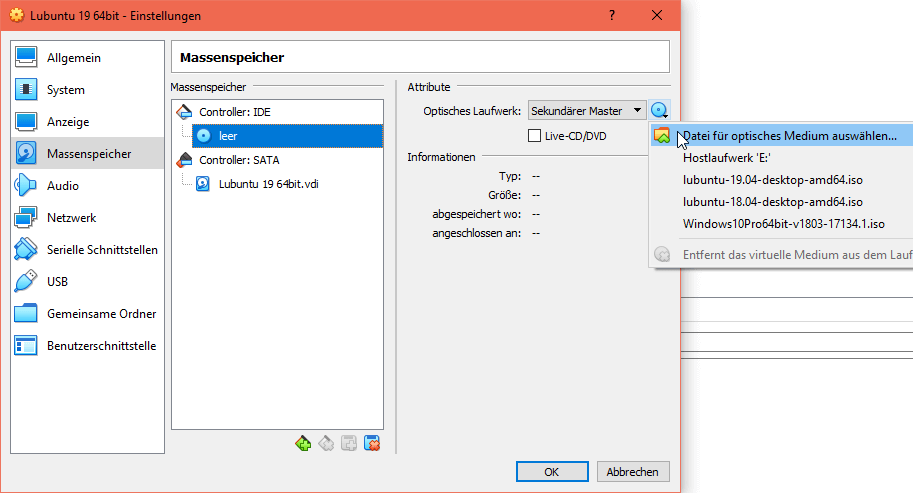Click the help question mark button

[611, 15]
